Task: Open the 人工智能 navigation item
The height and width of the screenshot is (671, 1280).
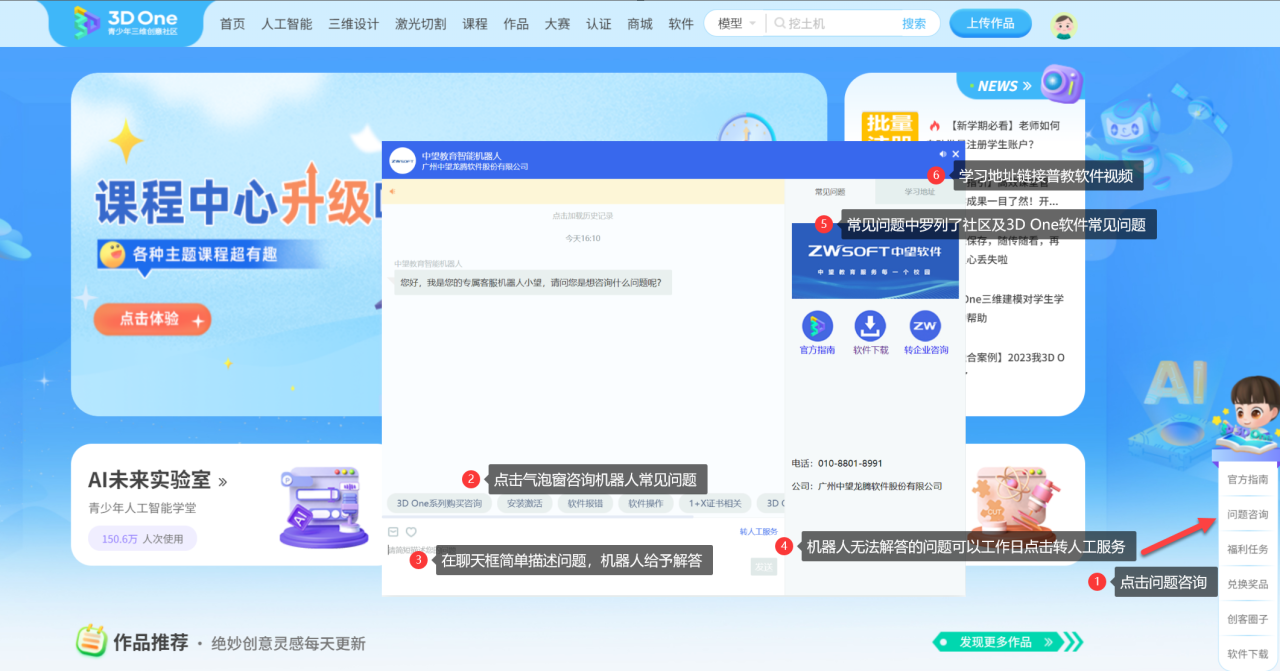Action: (287, 24)
